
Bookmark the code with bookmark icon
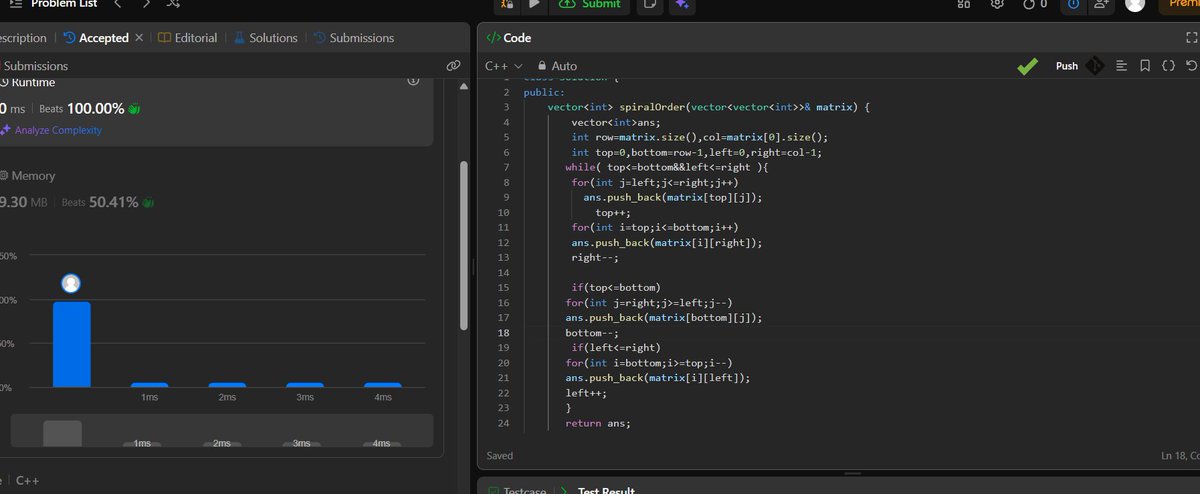pyautogui.click(x=1145, y=66)
